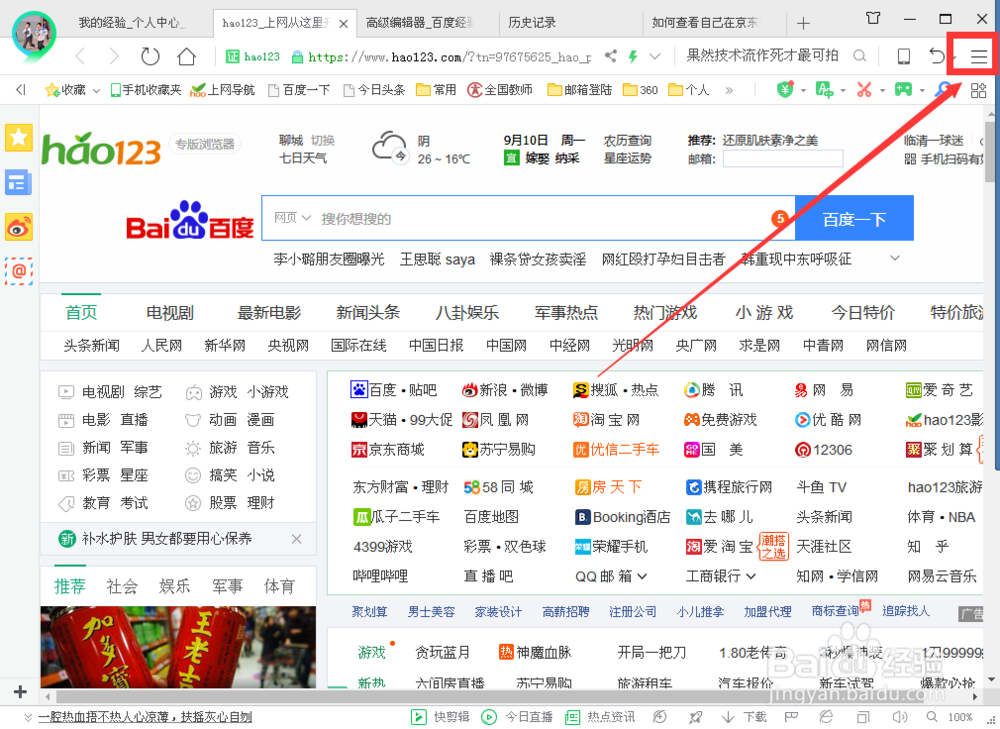Open the translate tool icon in the toolbar

pyautogui.click(x=823, y=89)
